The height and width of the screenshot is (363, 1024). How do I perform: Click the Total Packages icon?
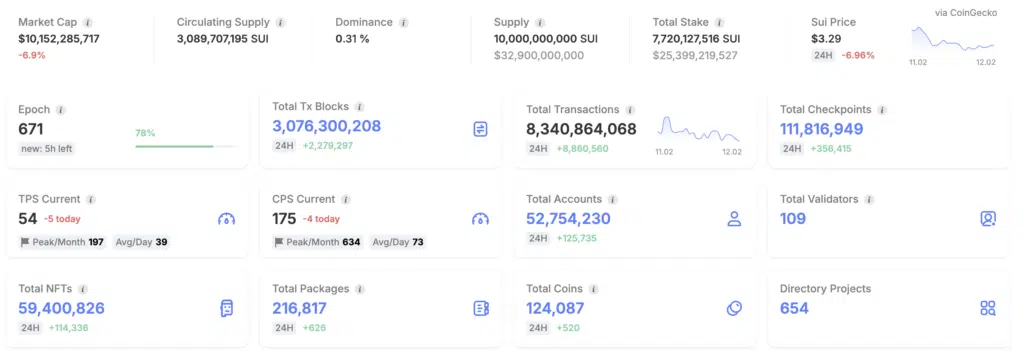(481, 308)
